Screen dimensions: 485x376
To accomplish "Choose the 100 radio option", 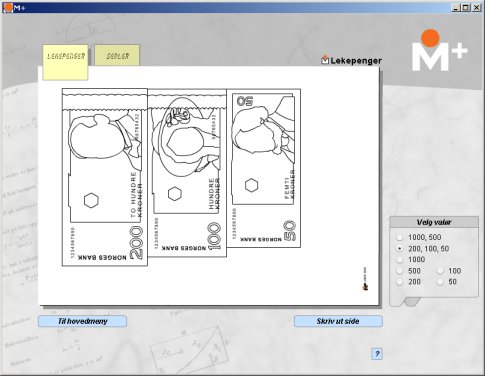I will (440, 271).
